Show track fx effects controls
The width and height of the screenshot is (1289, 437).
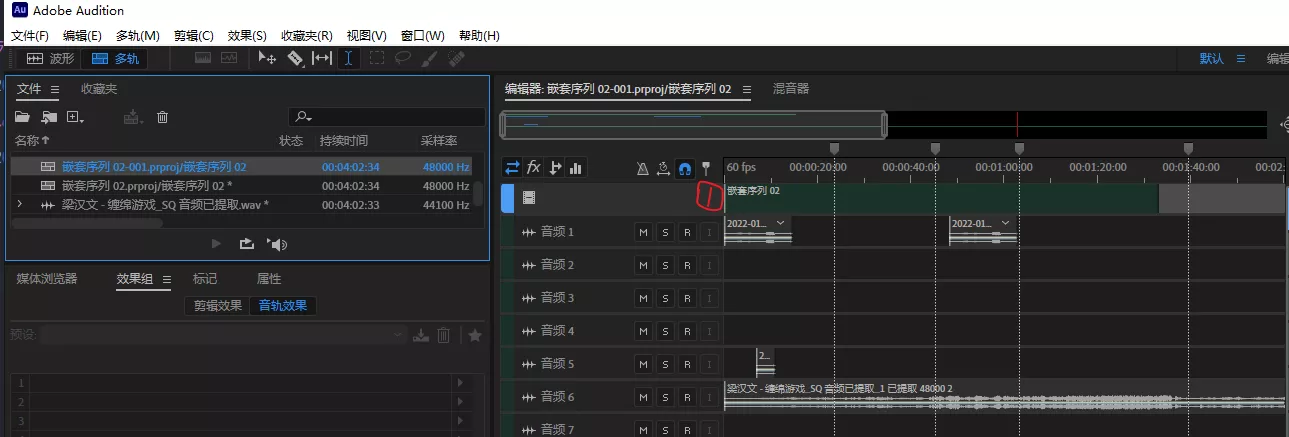(x=534, y=168)
